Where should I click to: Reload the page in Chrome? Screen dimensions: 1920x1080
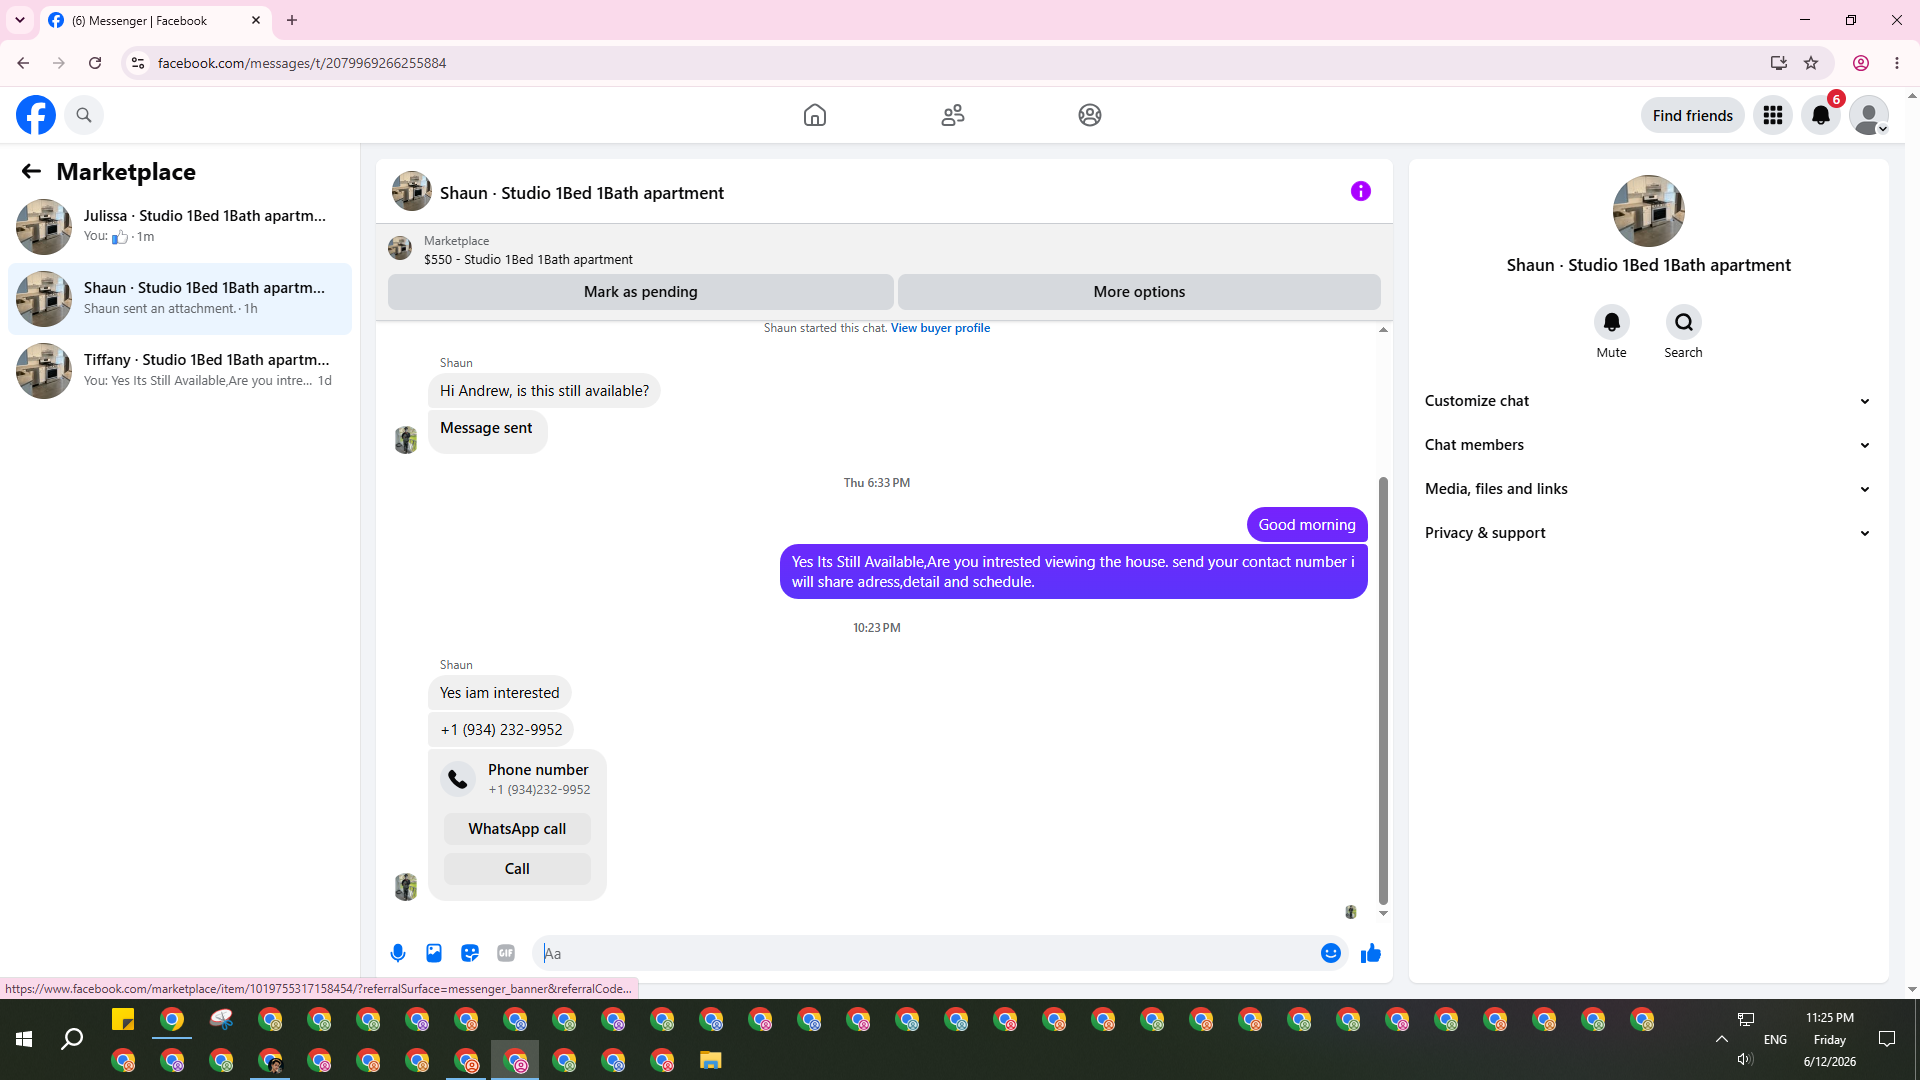(x=95, y=63)
